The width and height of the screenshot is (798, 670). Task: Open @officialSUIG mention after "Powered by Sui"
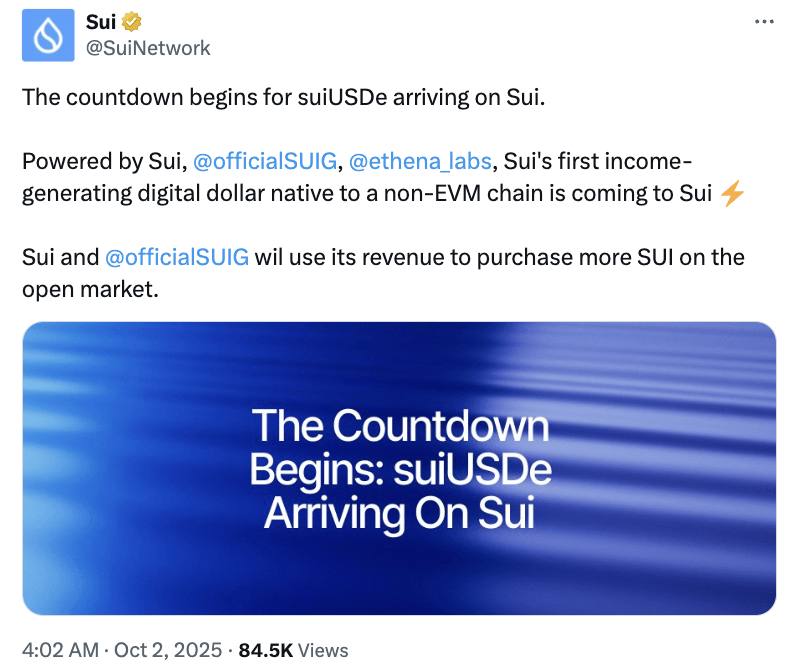click(265, 162)
